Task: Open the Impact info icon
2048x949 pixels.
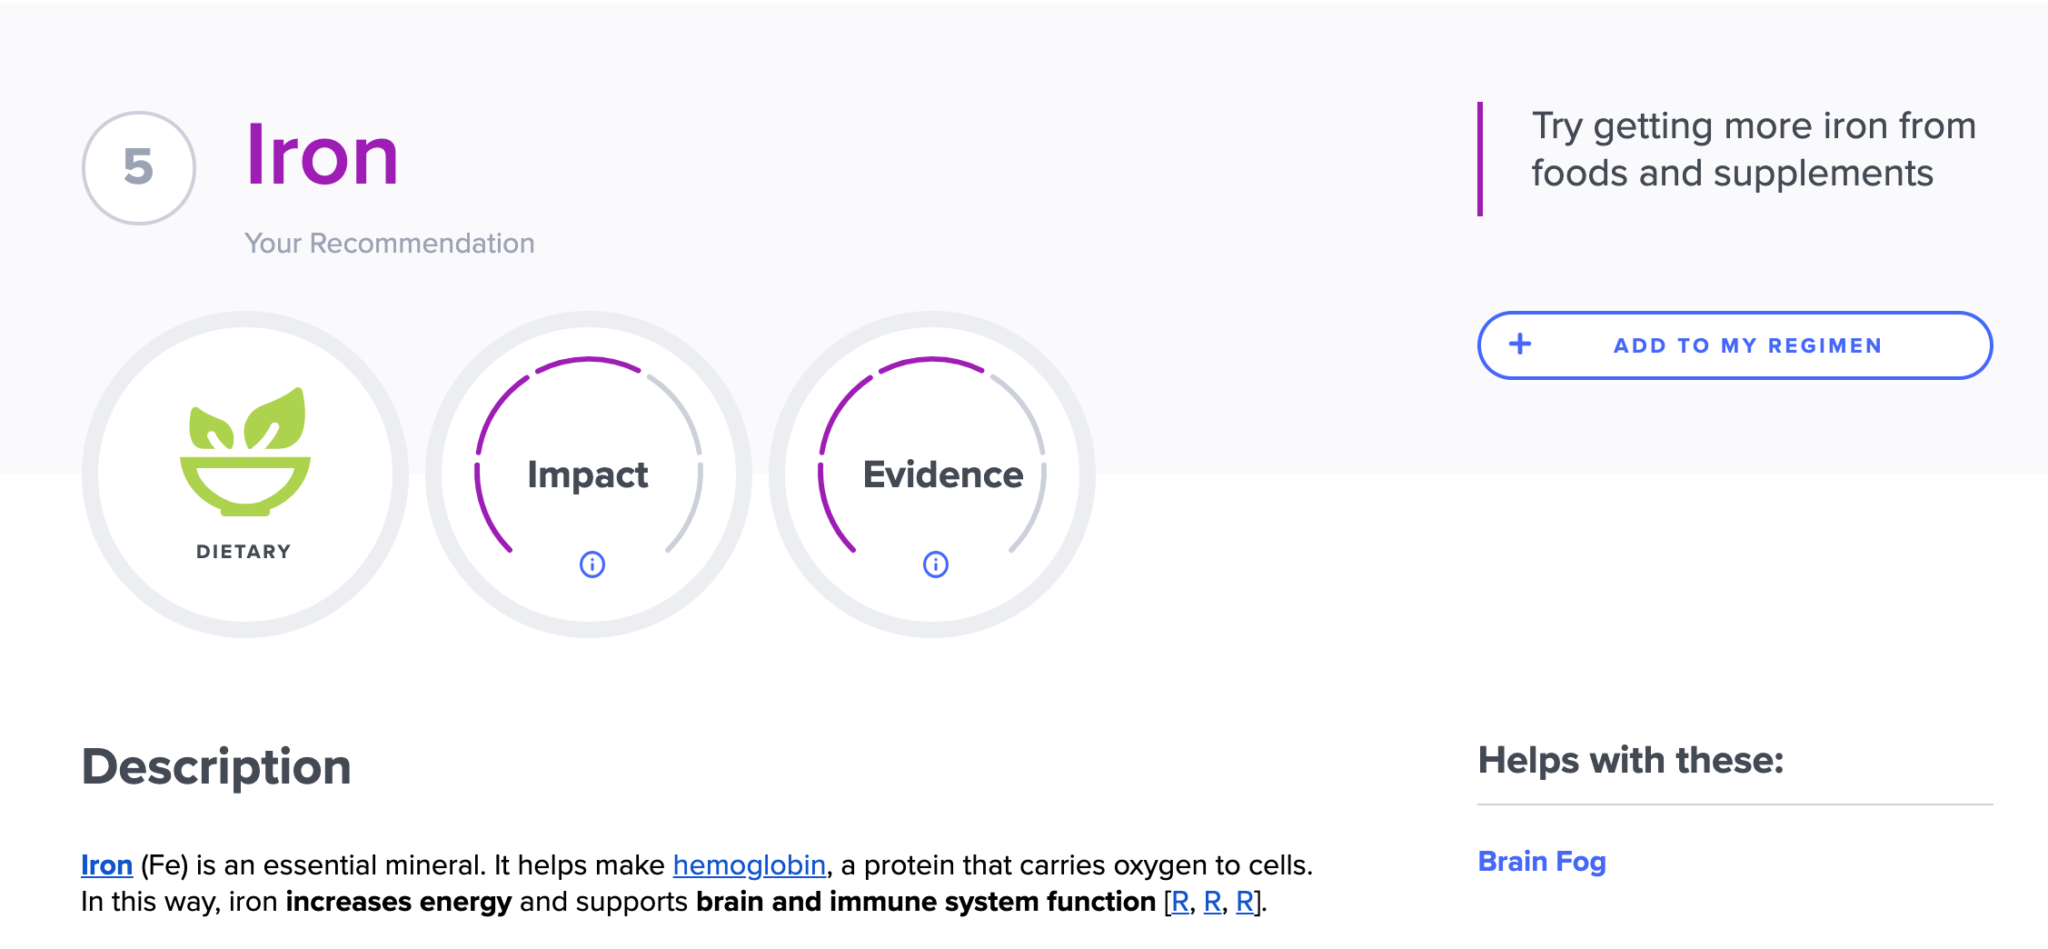Action: [x=592, y=565]
